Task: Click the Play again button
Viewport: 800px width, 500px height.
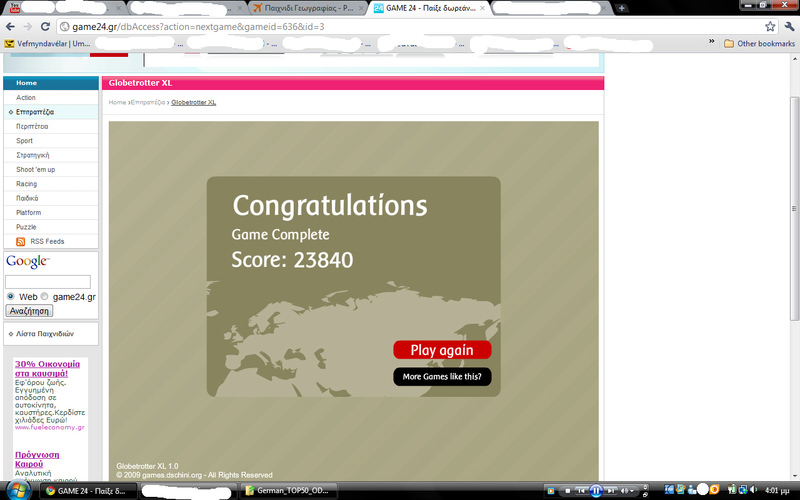Action: point(442,350)
